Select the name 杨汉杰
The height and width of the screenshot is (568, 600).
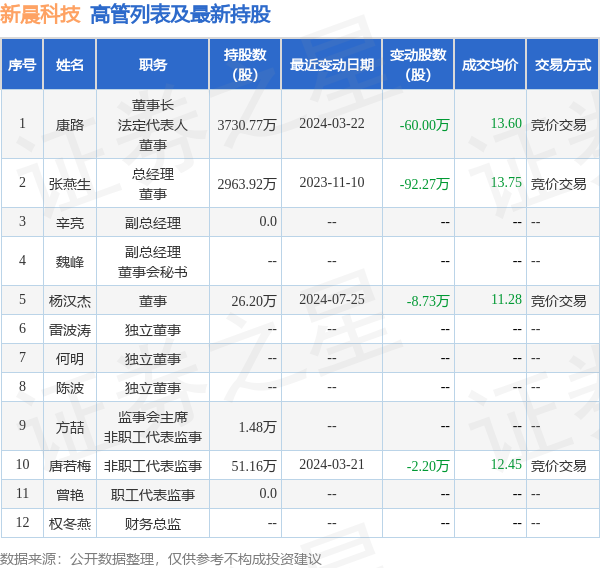[70, 301]
